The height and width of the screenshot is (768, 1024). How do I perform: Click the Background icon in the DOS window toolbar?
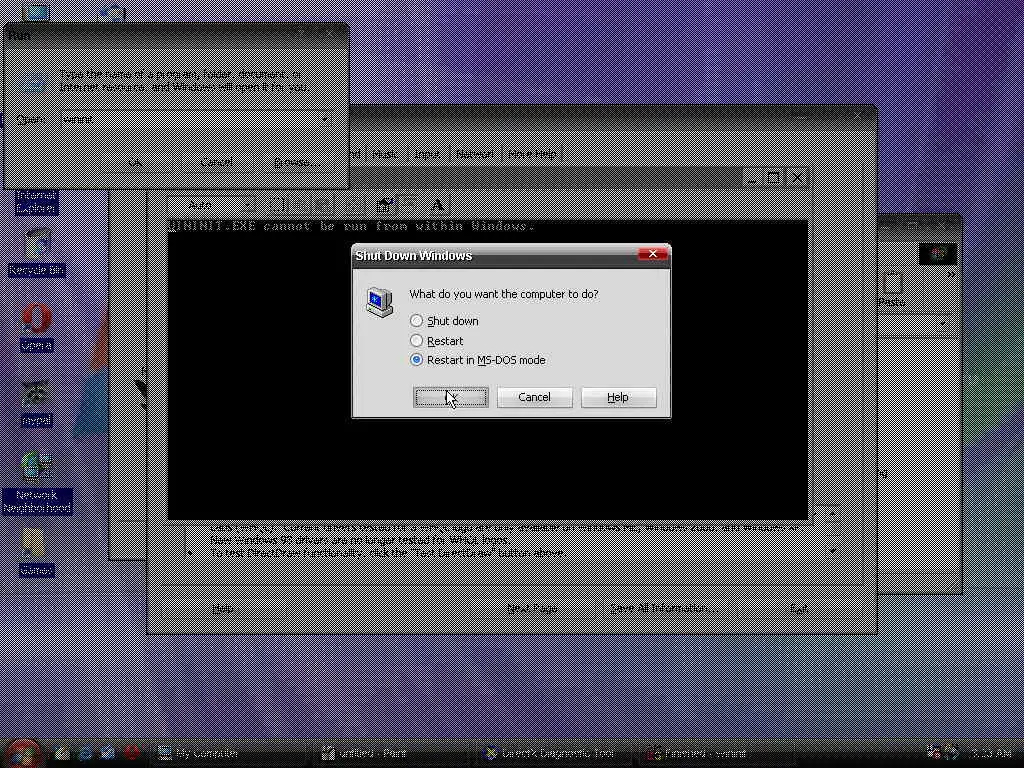pos(409,204)
